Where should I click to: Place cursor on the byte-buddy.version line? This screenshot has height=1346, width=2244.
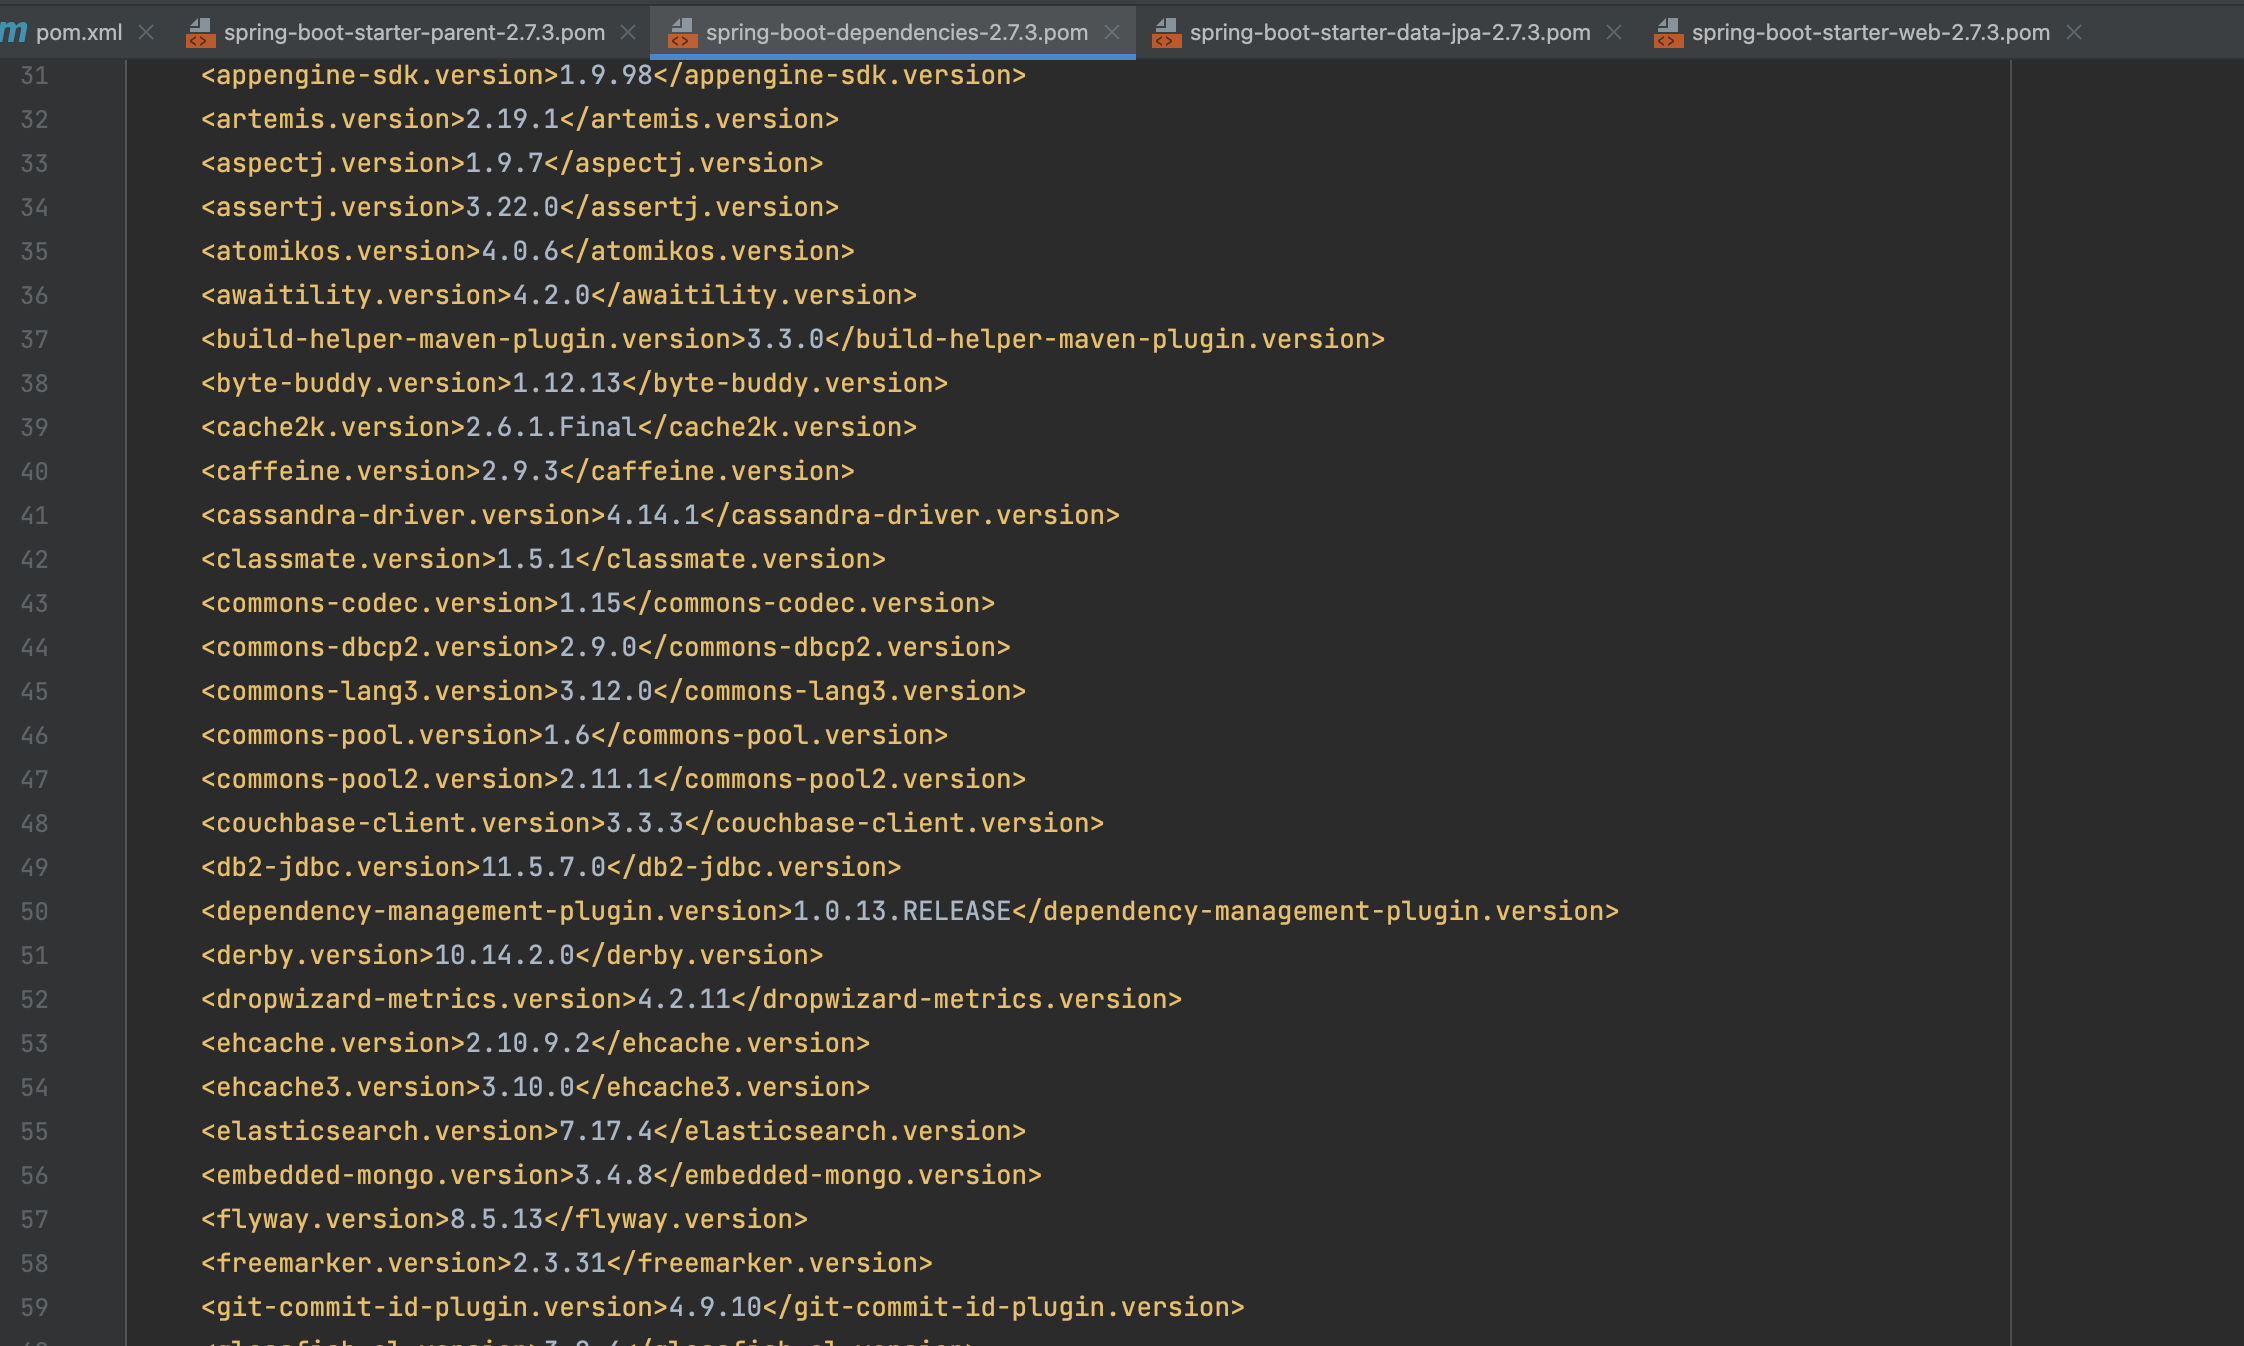coord(574,383)
